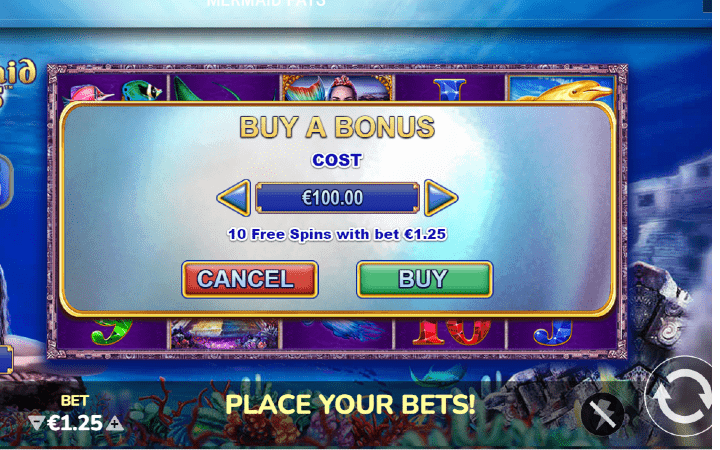Toggle the crossed-out pin icon

tap(602, 415)
